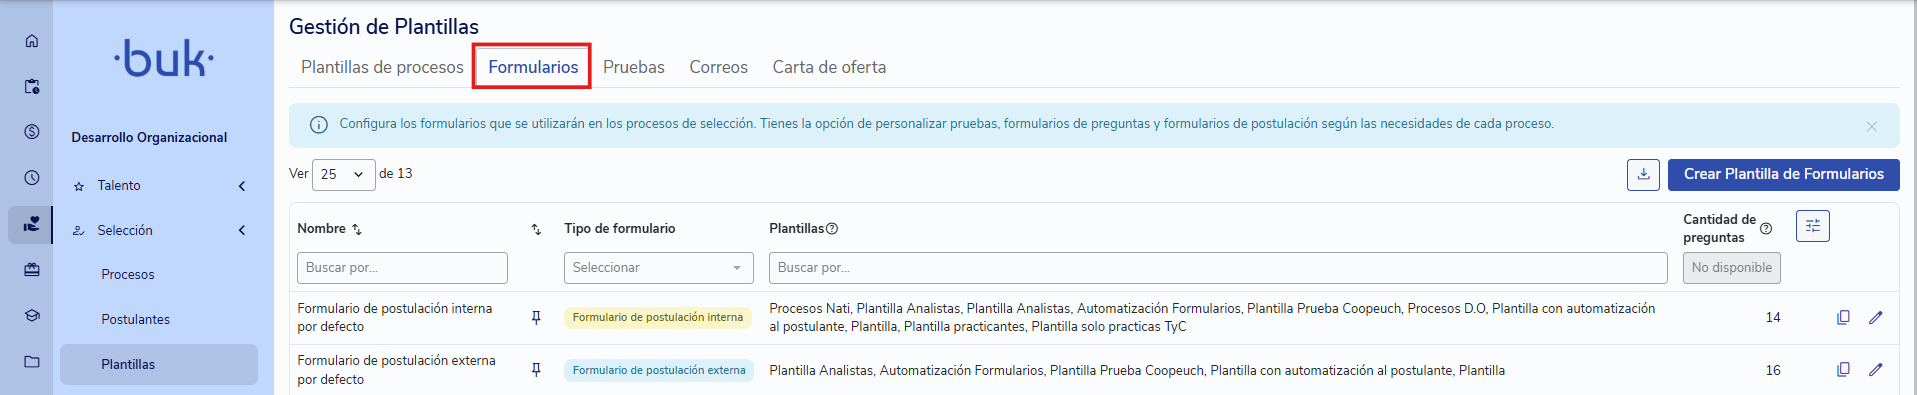
Task: Open Tipo de formulario Seleccionar dropdown
Action: [x=658, y=268]
